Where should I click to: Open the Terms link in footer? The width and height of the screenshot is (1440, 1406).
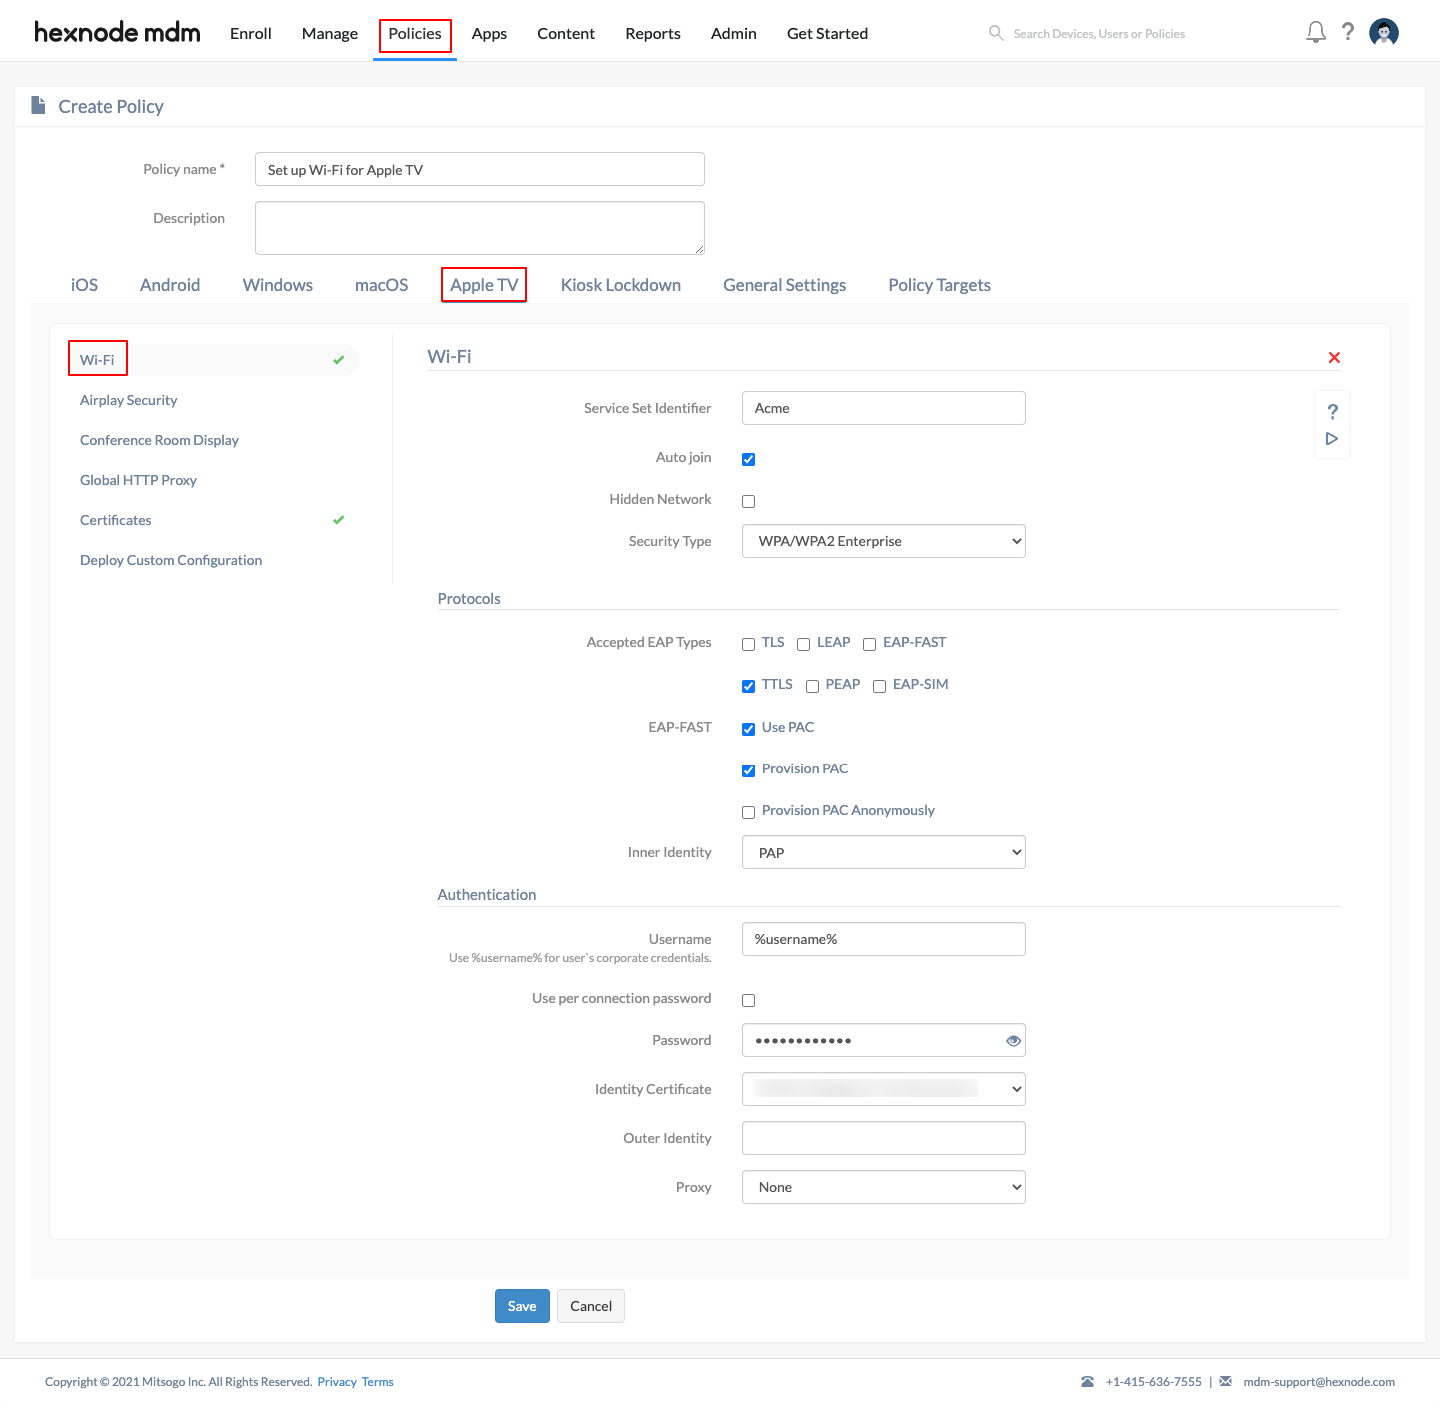coord(378,1382)
